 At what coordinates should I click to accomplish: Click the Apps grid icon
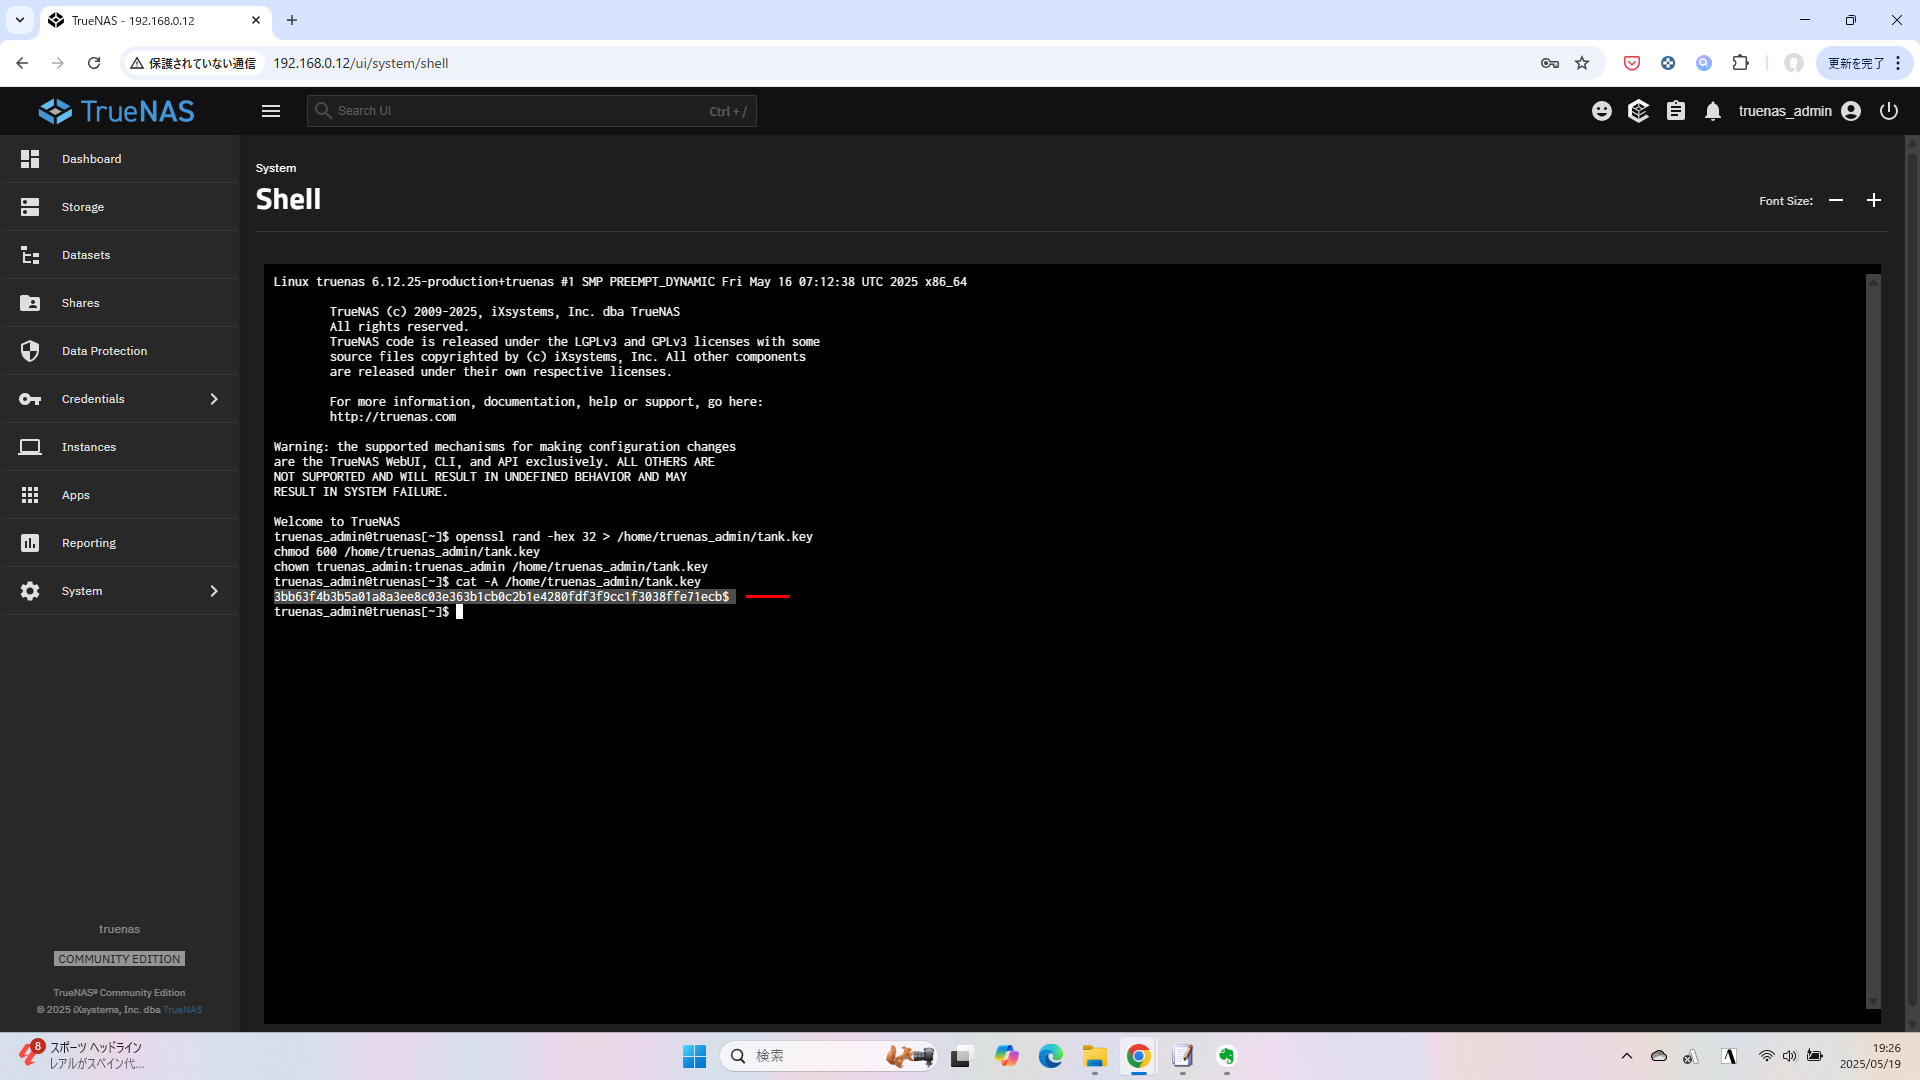[30, 495]
